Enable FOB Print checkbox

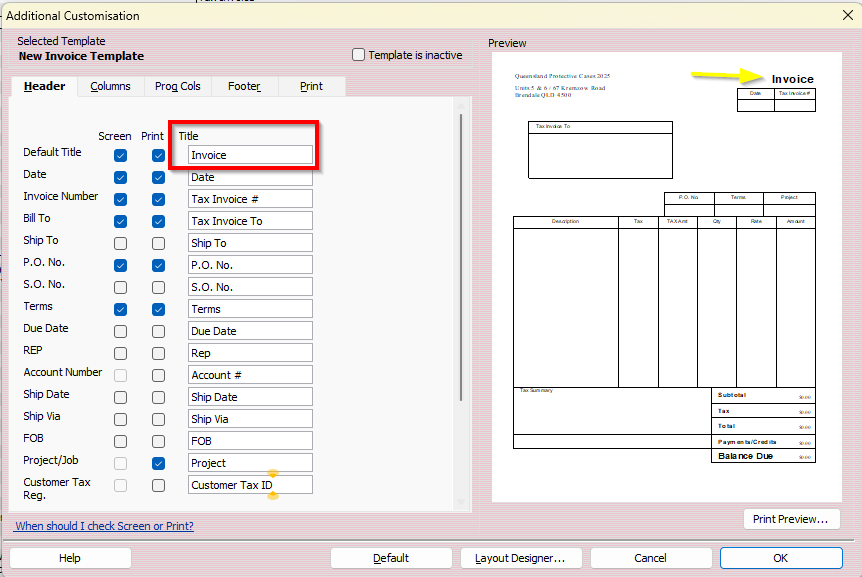click(x=158, y=441)
